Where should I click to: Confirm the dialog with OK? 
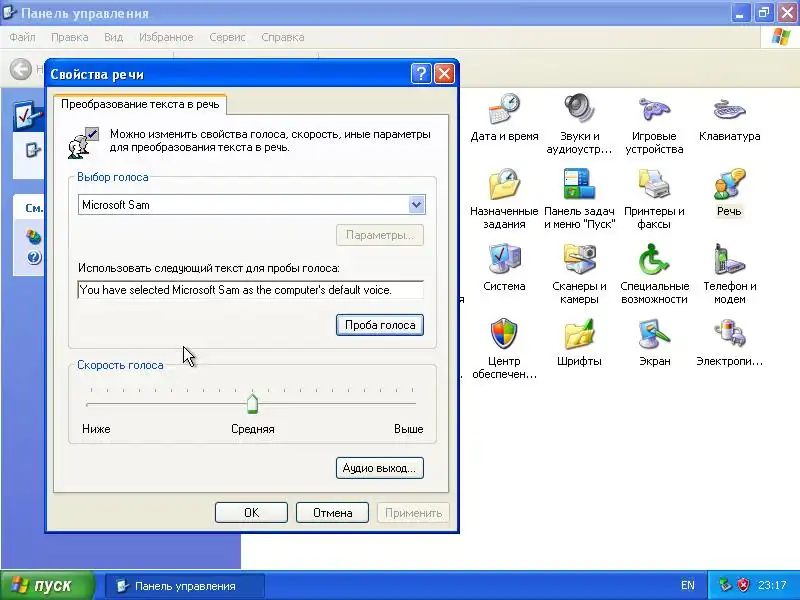pos(251,513)
